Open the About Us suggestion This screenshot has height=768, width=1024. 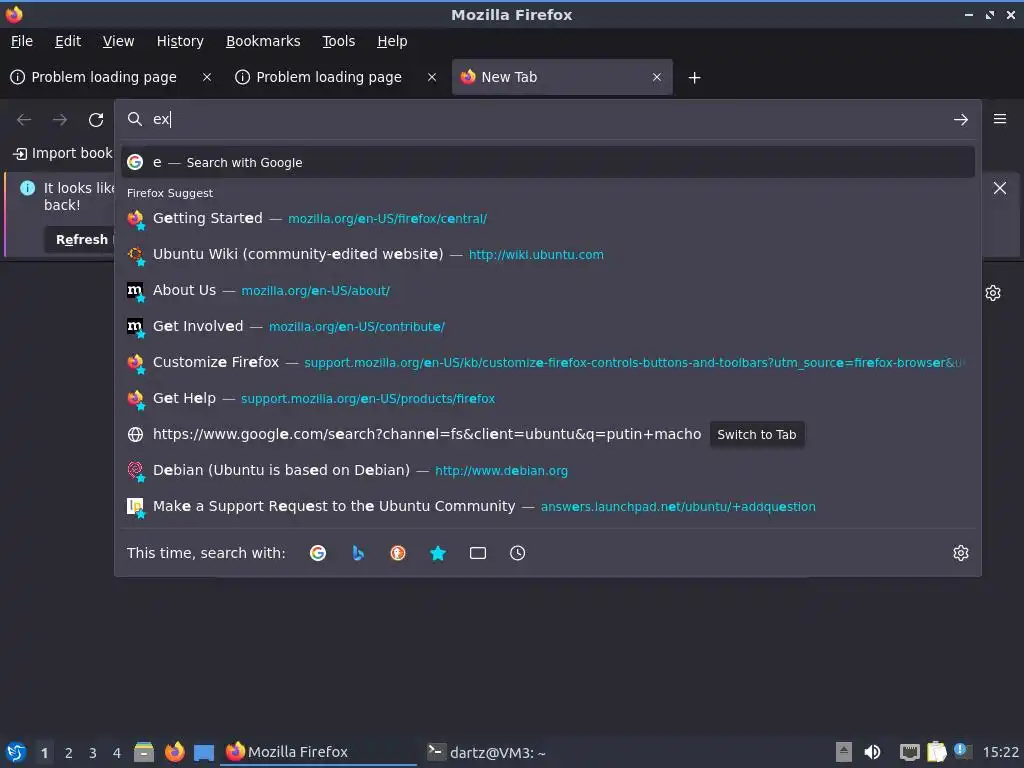(547, 290)
